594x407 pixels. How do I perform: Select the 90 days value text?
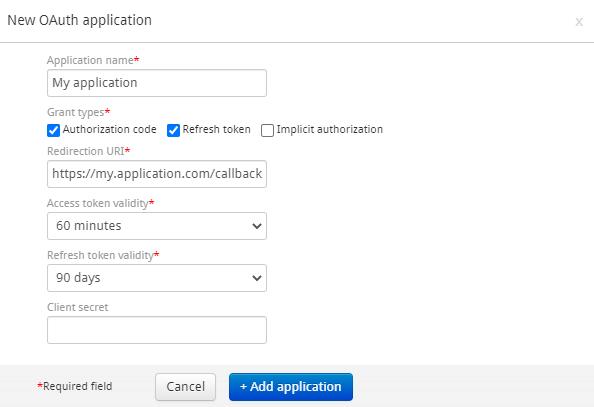tap(78, 278)
